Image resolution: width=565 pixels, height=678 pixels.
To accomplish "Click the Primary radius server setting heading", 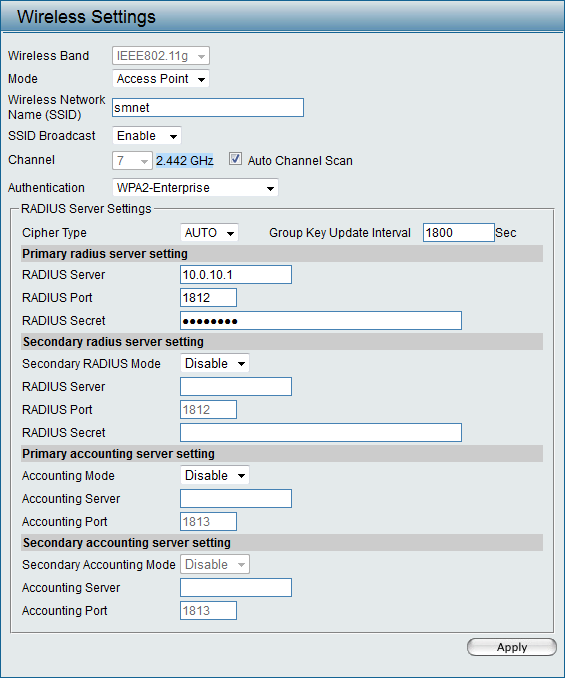I will [x=105, y=254].
